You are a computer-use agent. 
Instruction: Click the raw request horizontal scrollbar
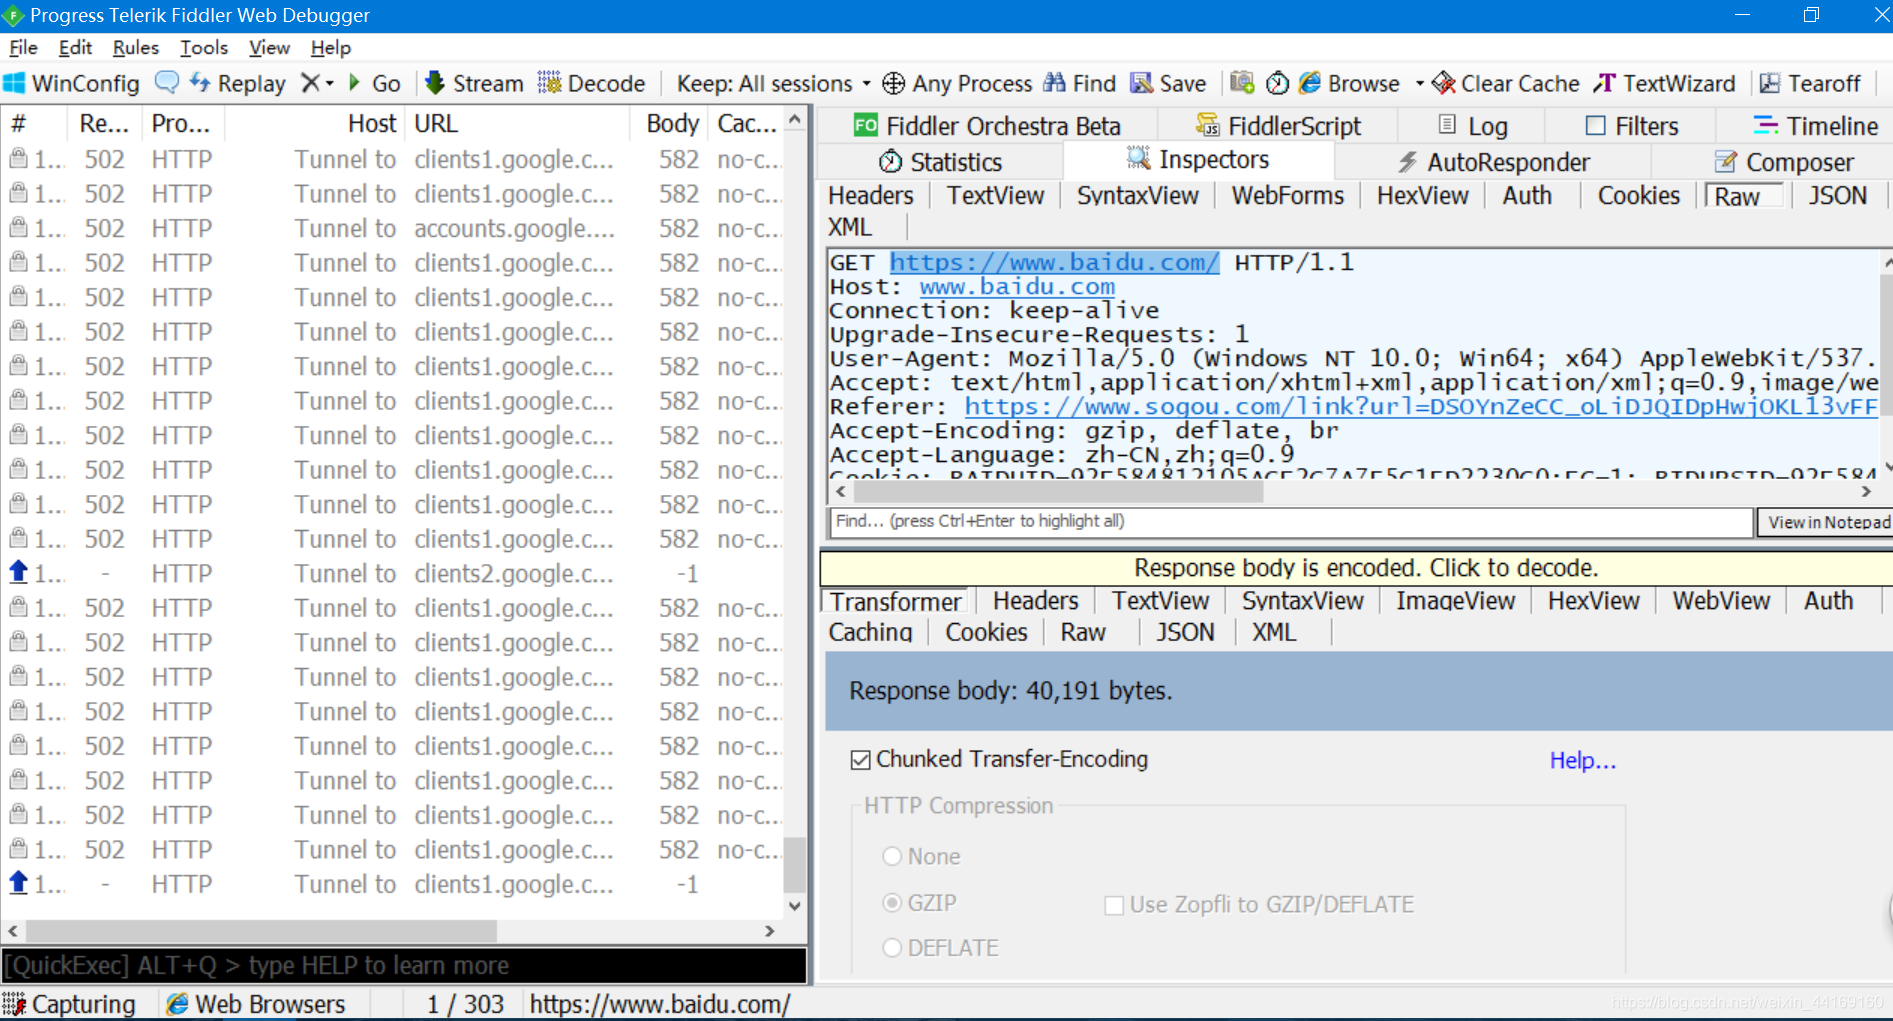point(1059,492)
